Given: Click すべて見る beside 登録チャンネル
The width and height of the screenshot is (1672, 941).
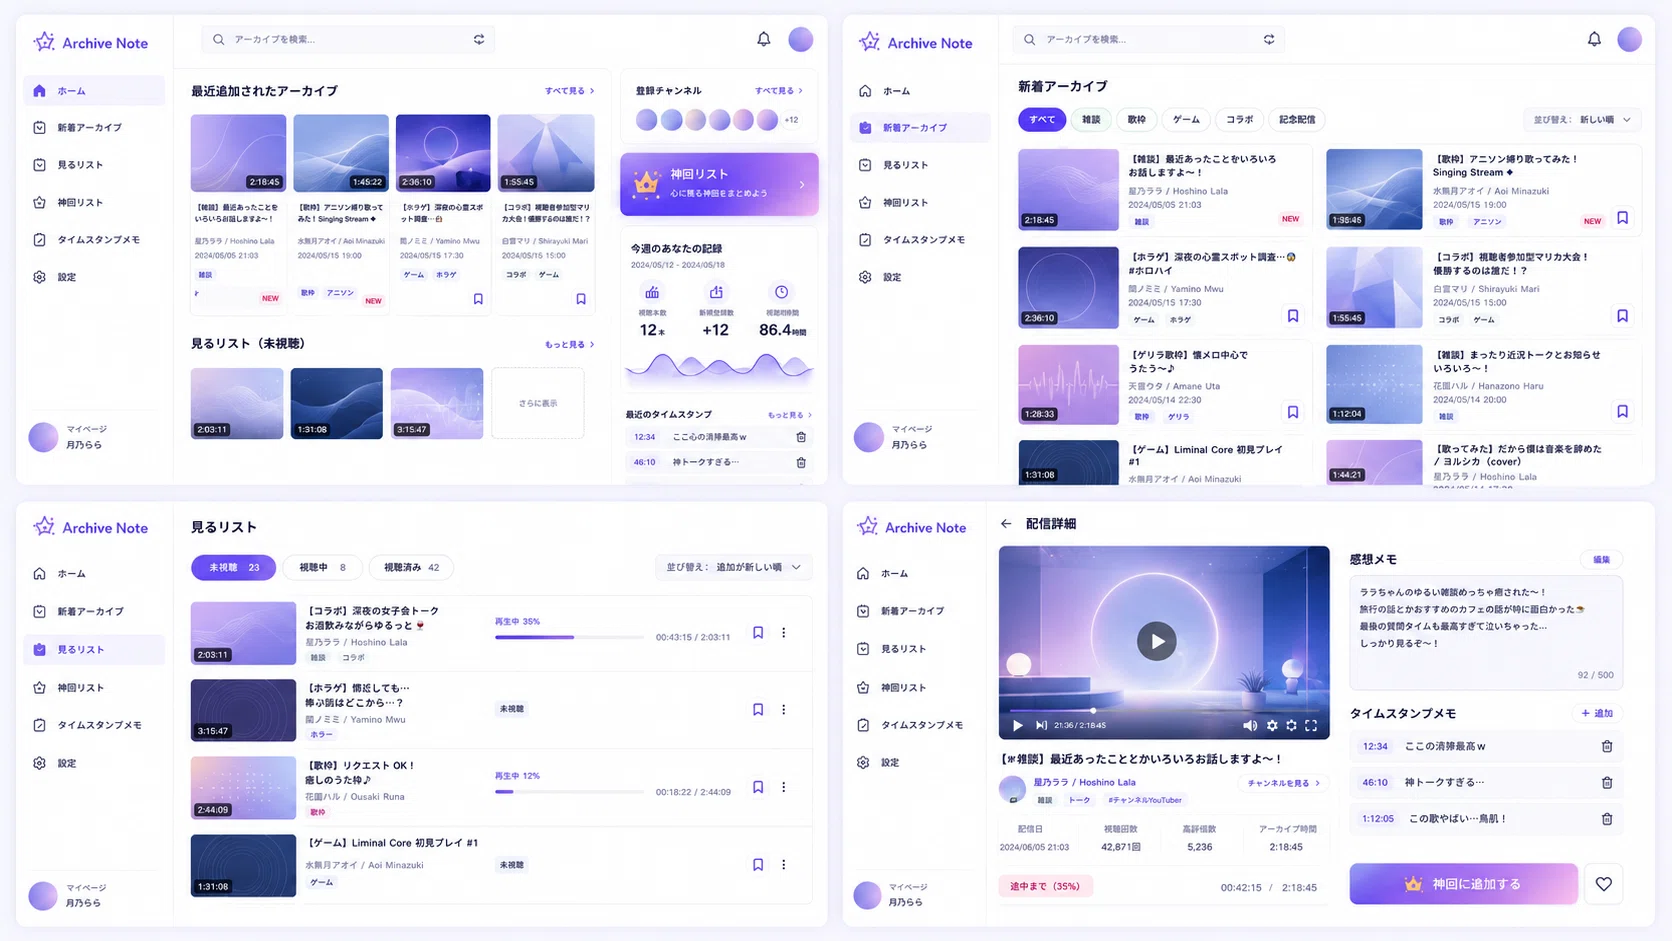Looking at the screenshot, I should (779, 91).
